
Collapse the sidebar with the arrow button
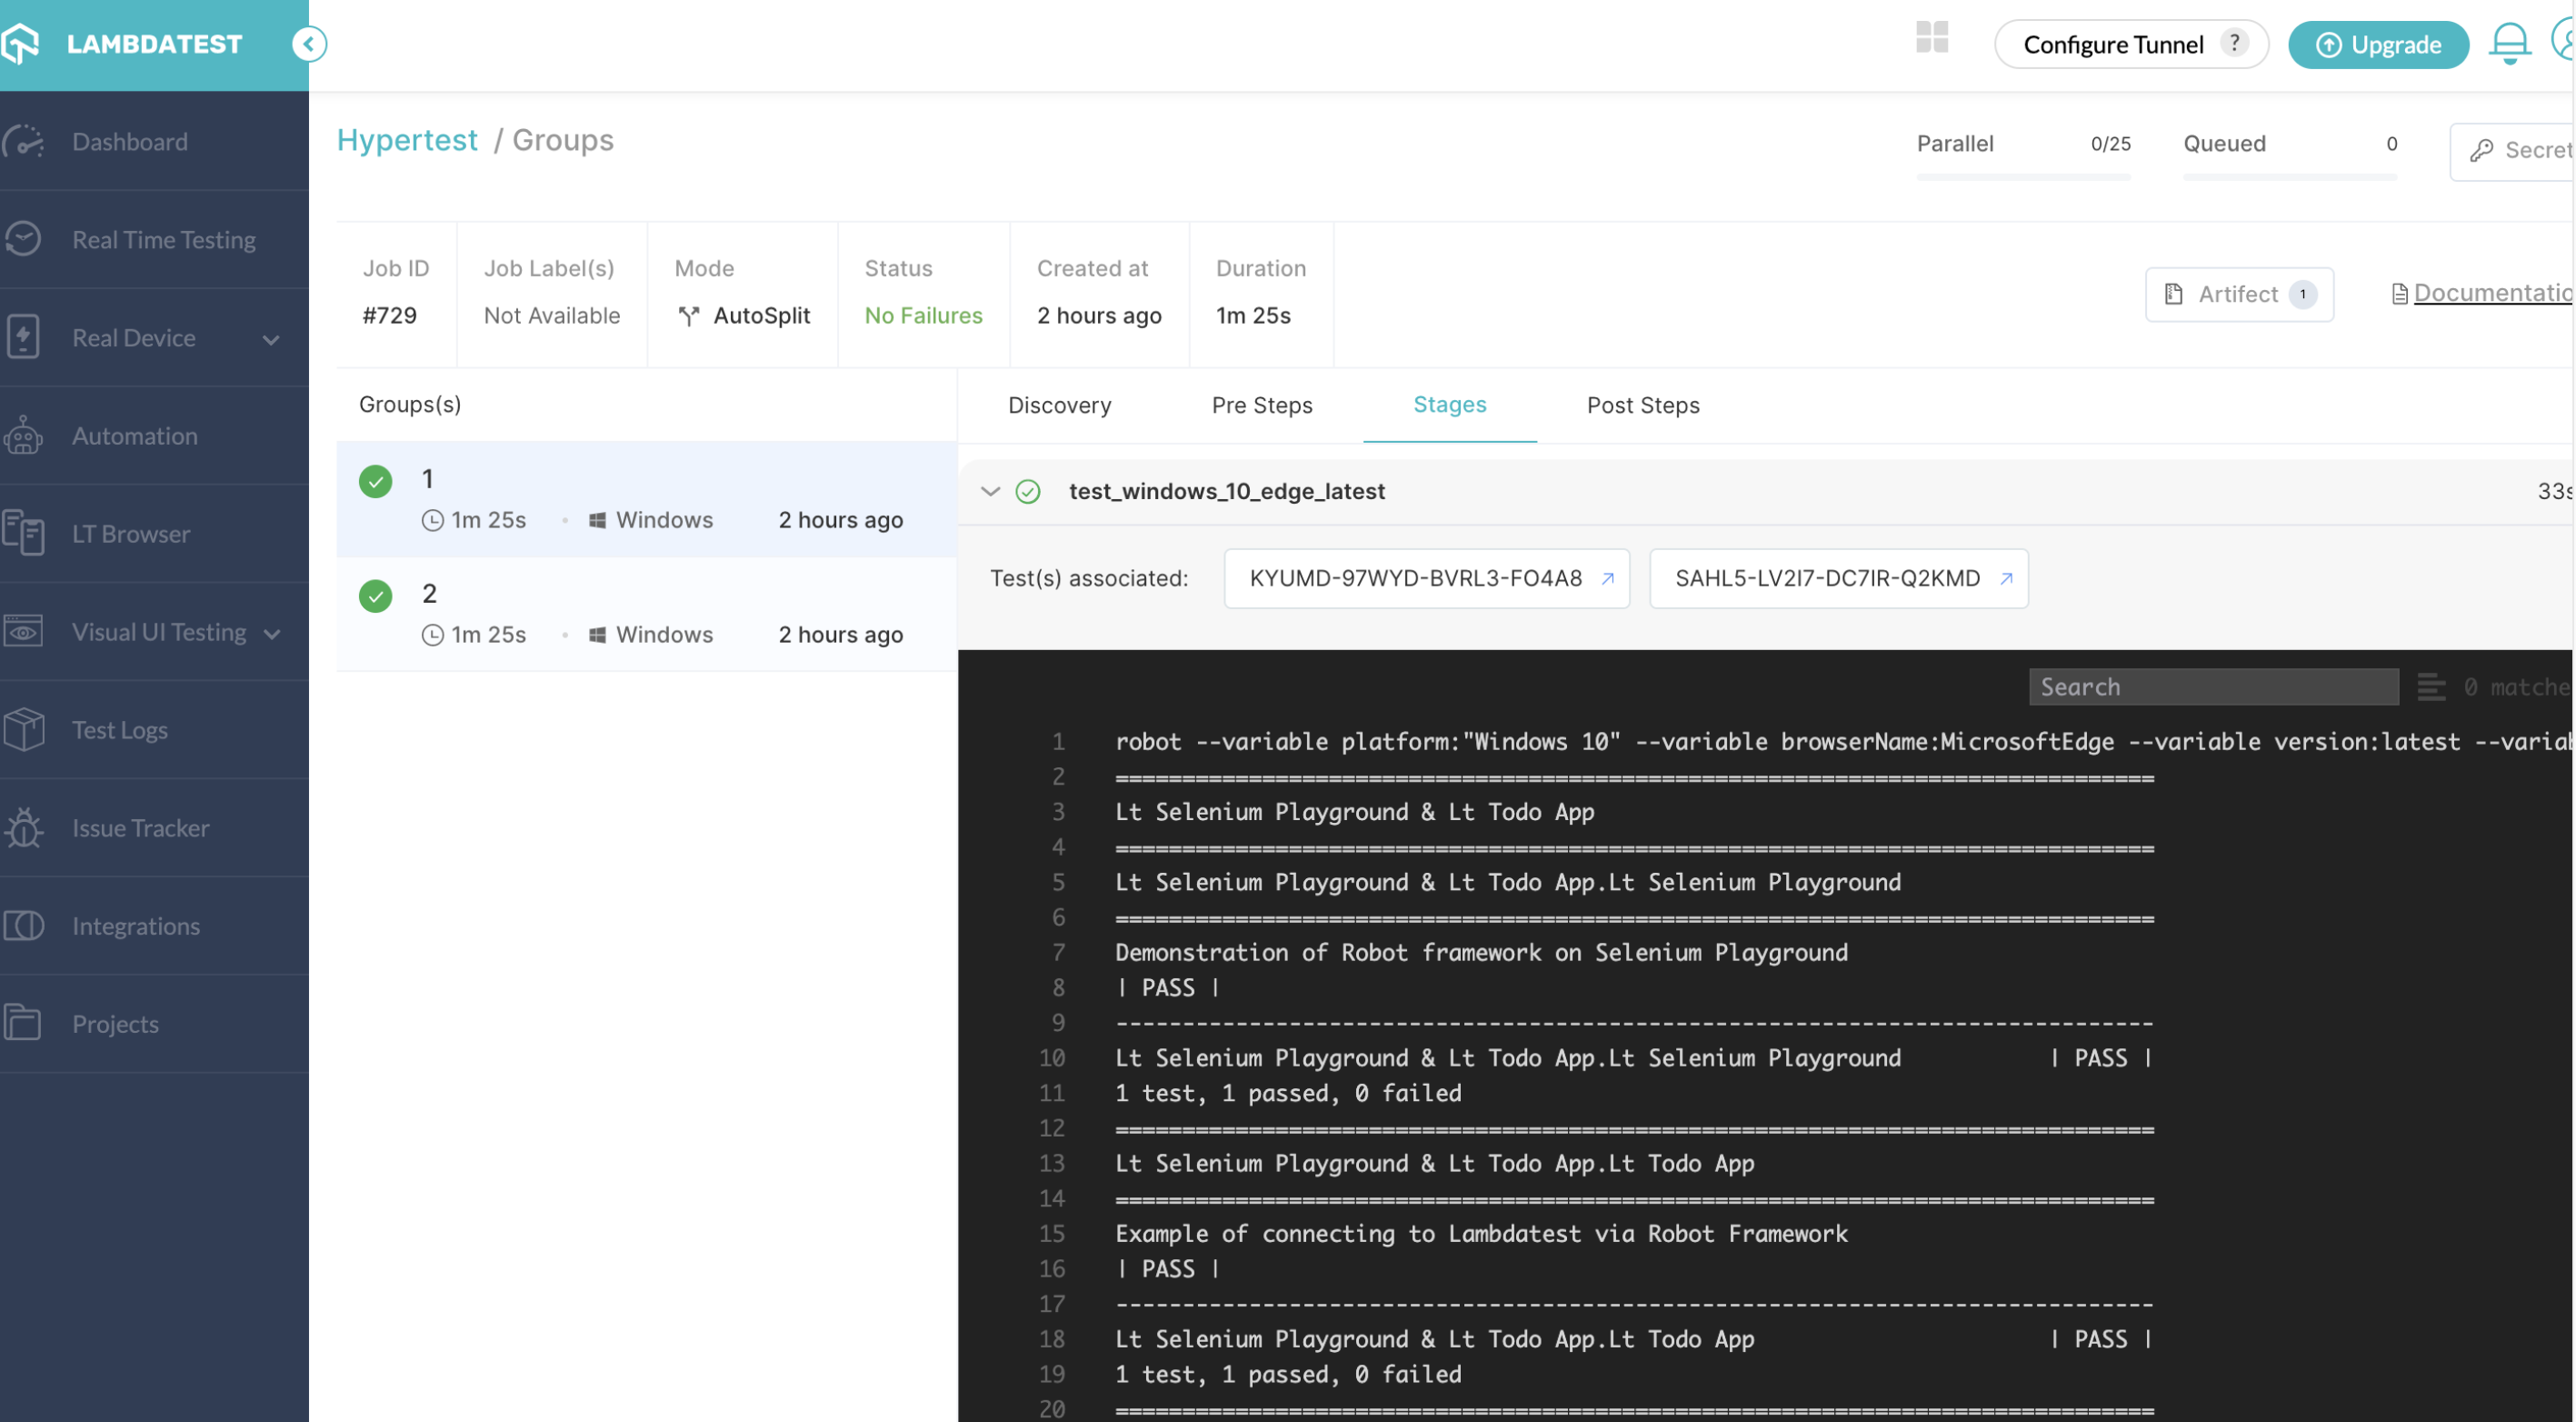(x=309, y=44)
